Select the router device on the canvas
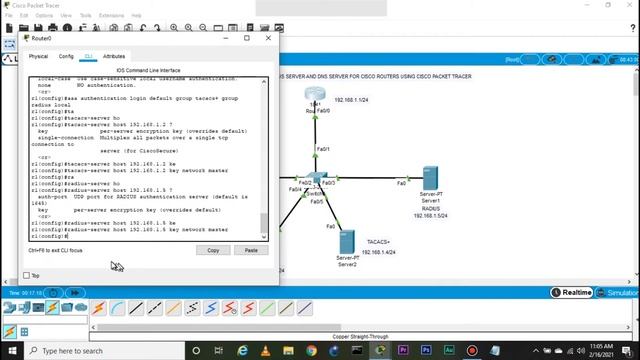Image resolution: width=640 pixels, height=360 pixels. click(x=315, y=94)
